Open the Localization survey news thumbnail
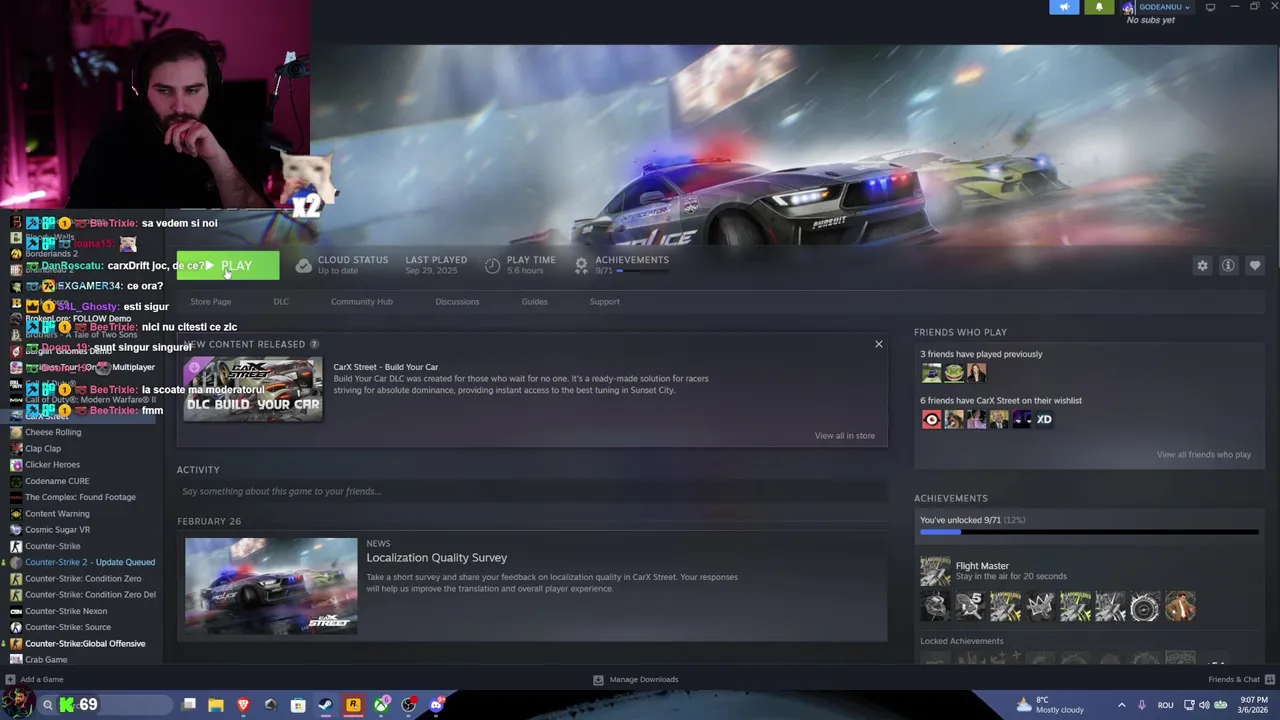The height and width of the screenshot is (720, 1280). [271, 586]
